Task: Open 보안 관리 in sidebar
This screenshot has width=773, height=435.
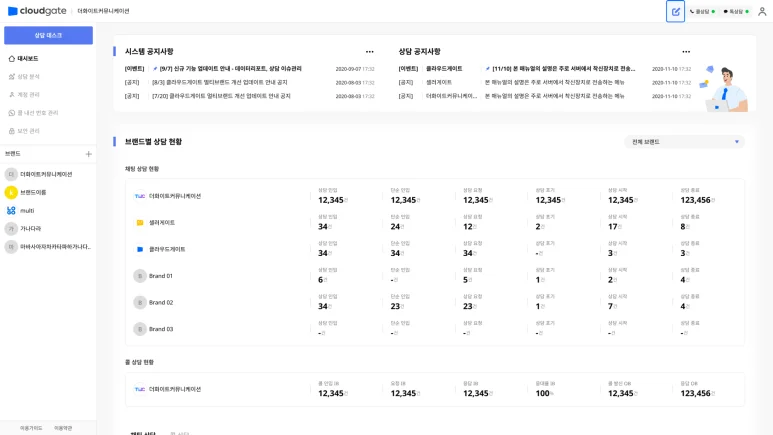Action: [28, 131]
